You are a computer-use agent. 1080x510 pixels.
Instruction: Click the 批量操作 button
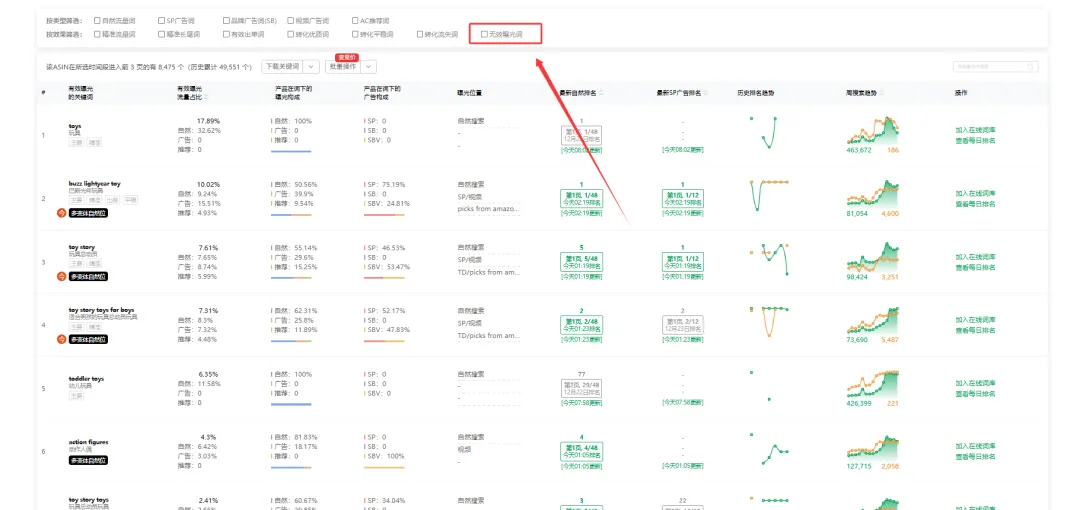tap(342, 67)
